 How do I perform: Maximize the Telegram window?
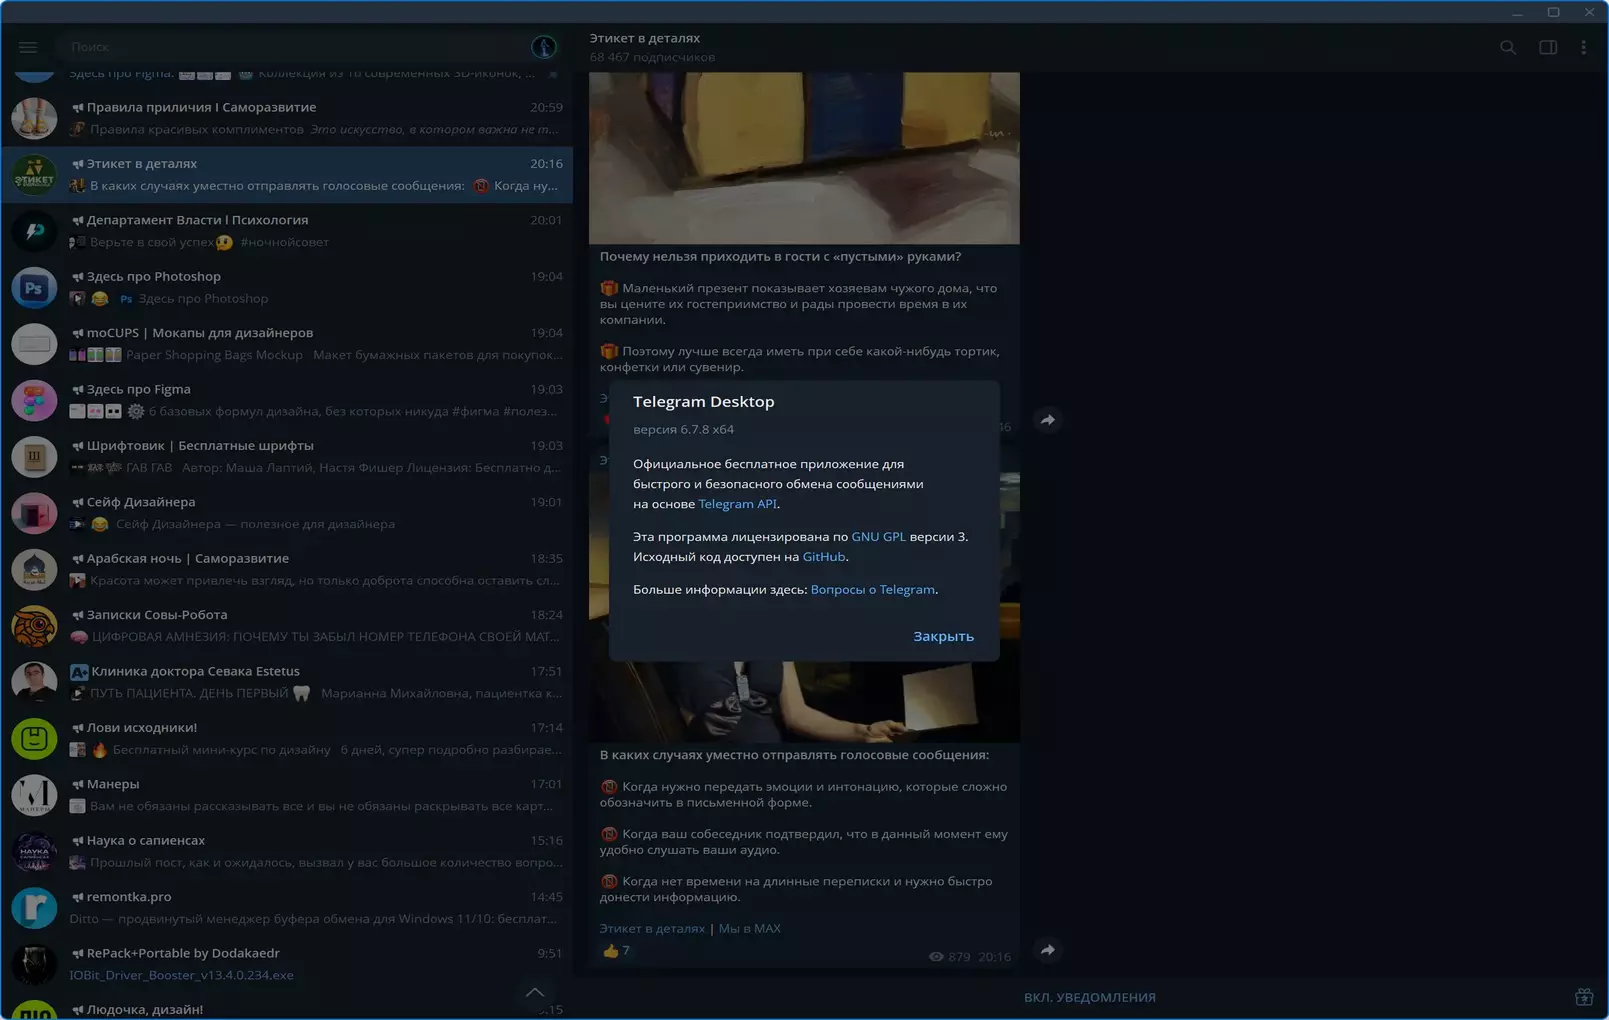(1553, 12)
